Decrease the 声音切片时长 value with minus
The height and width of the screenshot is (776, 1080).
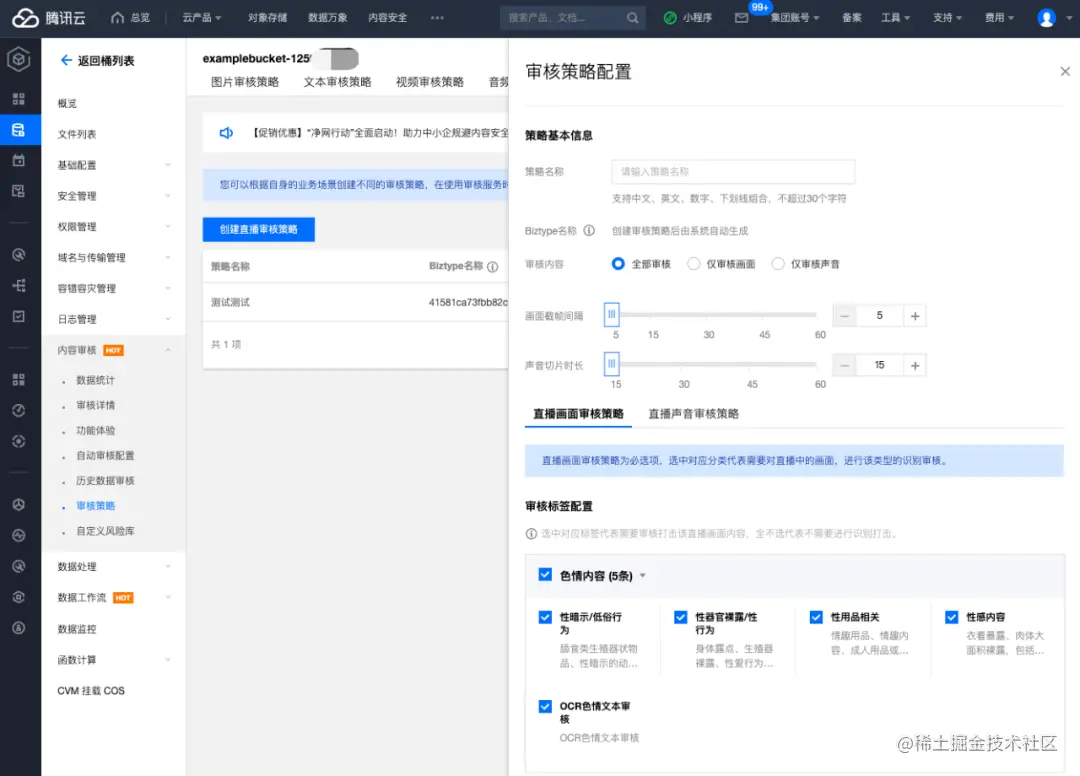pyautogui.click(x=844, y=366)
